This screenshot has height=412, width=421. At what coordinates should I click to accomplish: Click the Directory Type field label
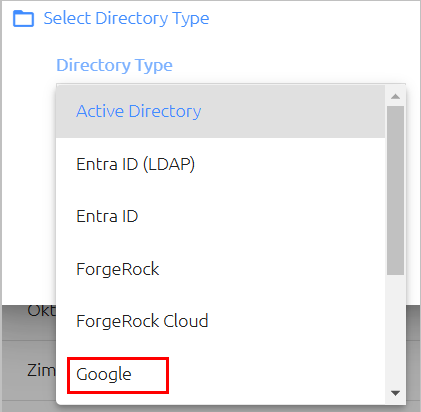[x=114, y=65]
